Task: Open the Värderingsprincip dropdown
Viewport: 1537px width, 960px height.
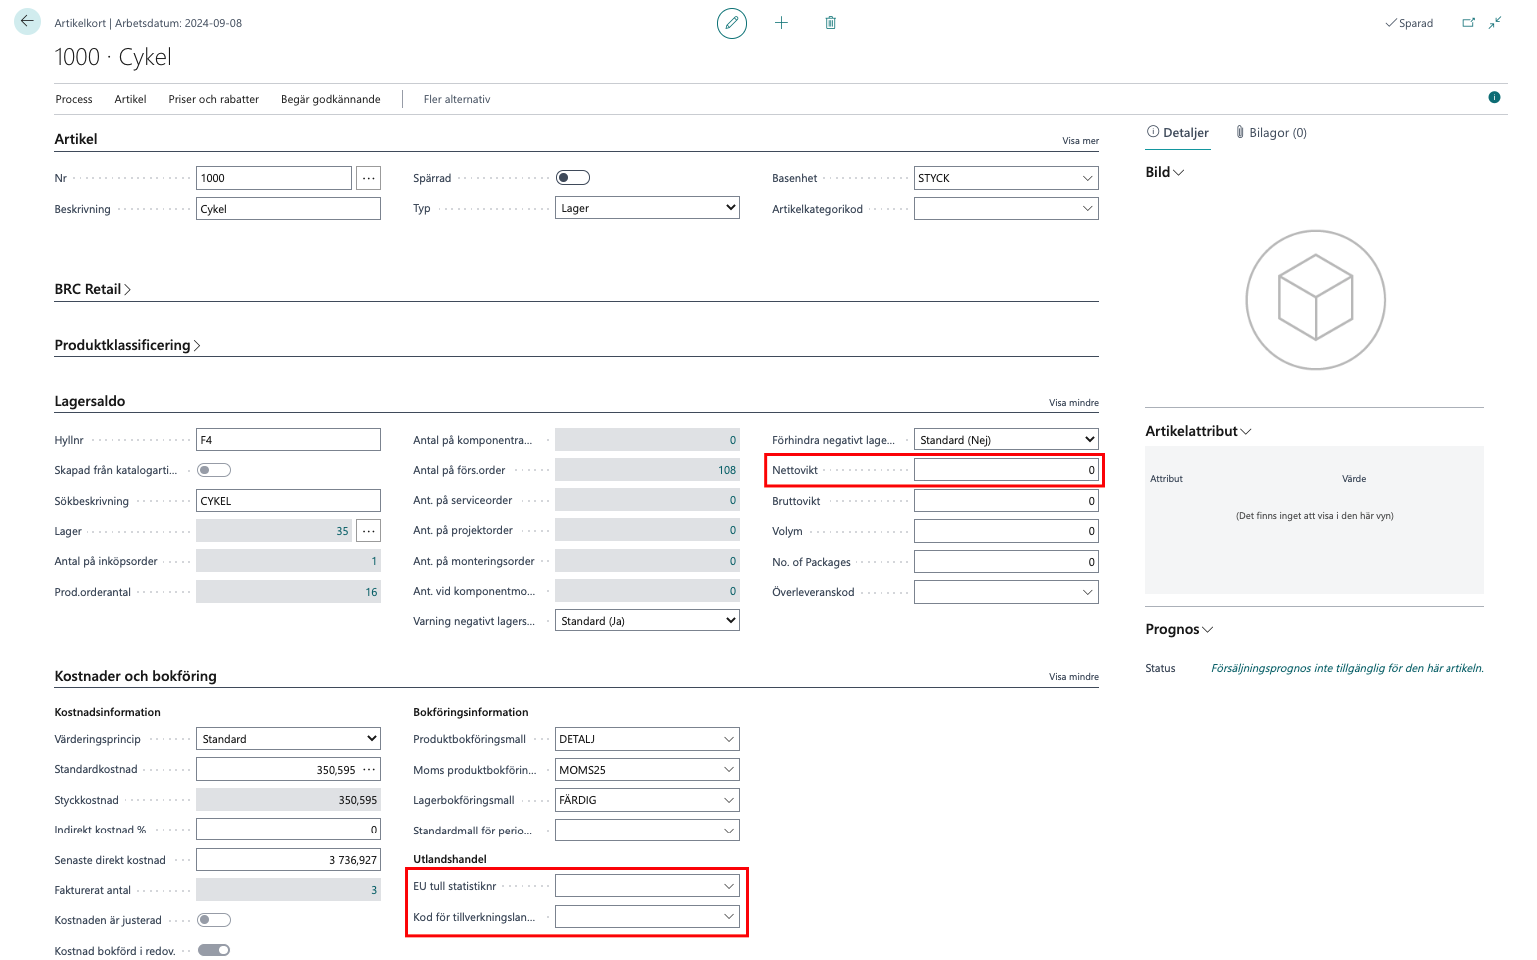Action: 371,739
